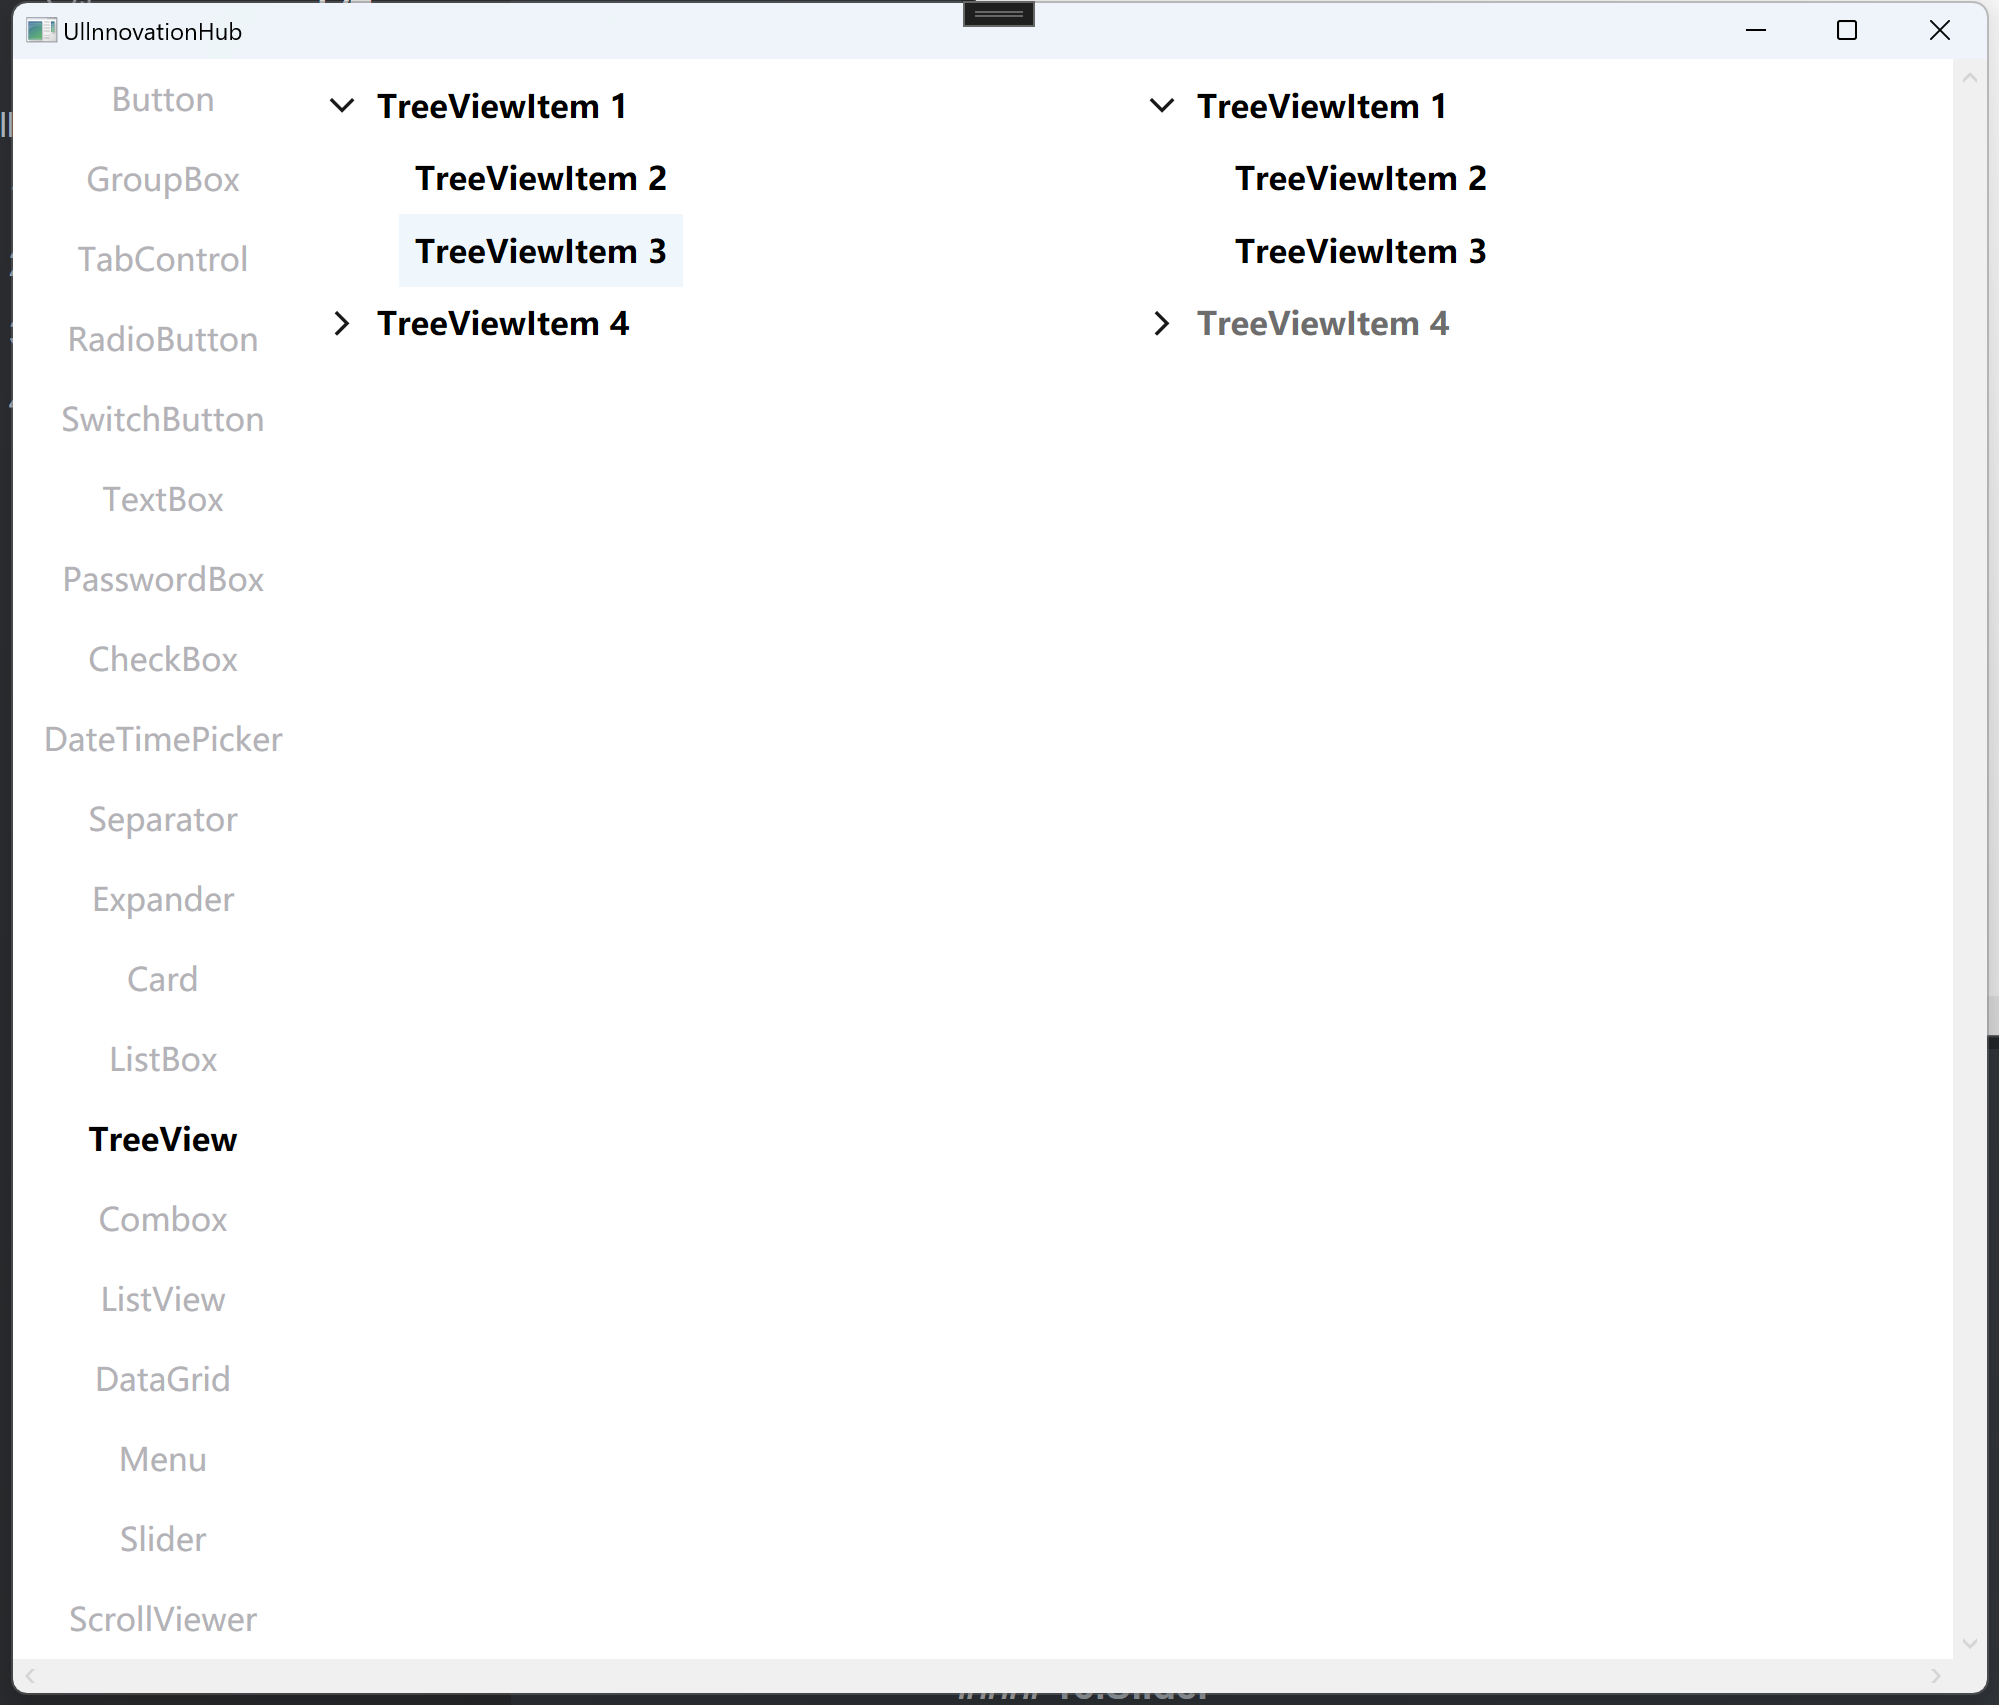Screen dimensions: 1999x1705
Task: Go to the Card page
Action: 163,979
